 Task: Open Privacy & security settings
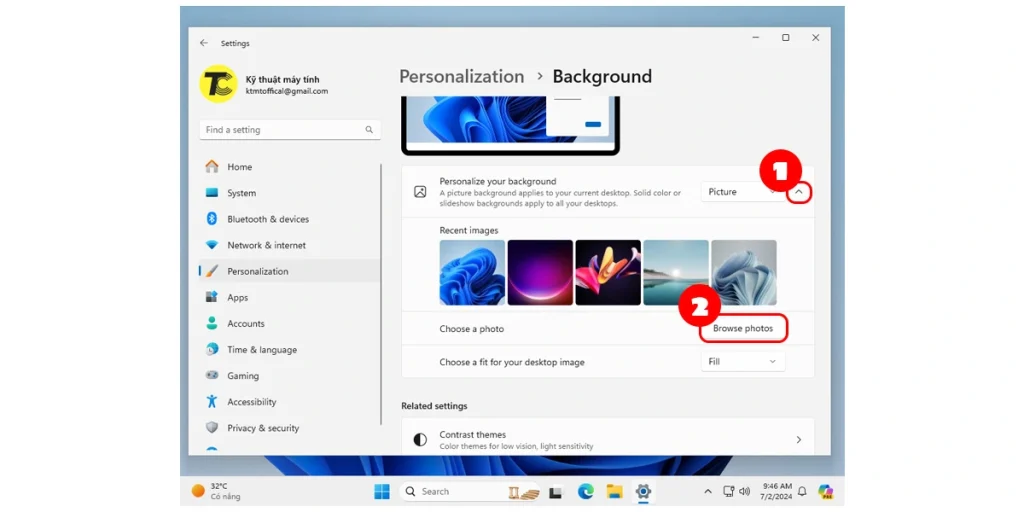[x=262, y=428]
